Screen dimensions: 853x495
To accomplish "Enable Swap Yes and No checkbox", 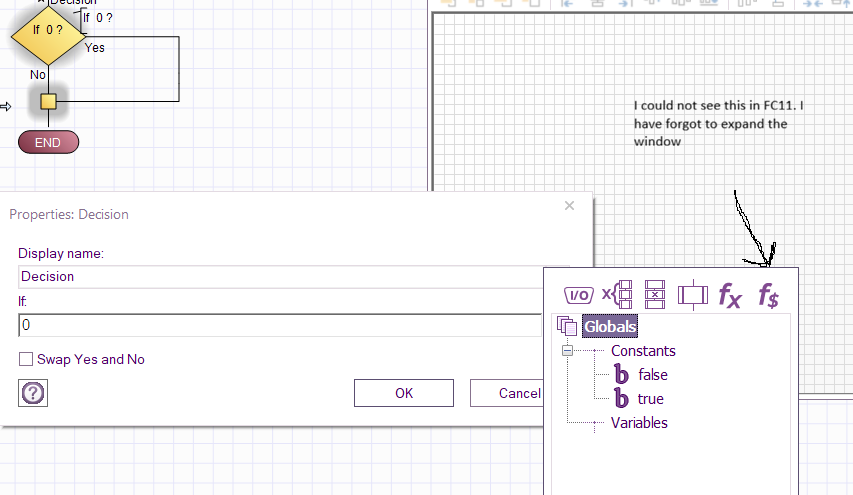I will (x=26, y=359).
